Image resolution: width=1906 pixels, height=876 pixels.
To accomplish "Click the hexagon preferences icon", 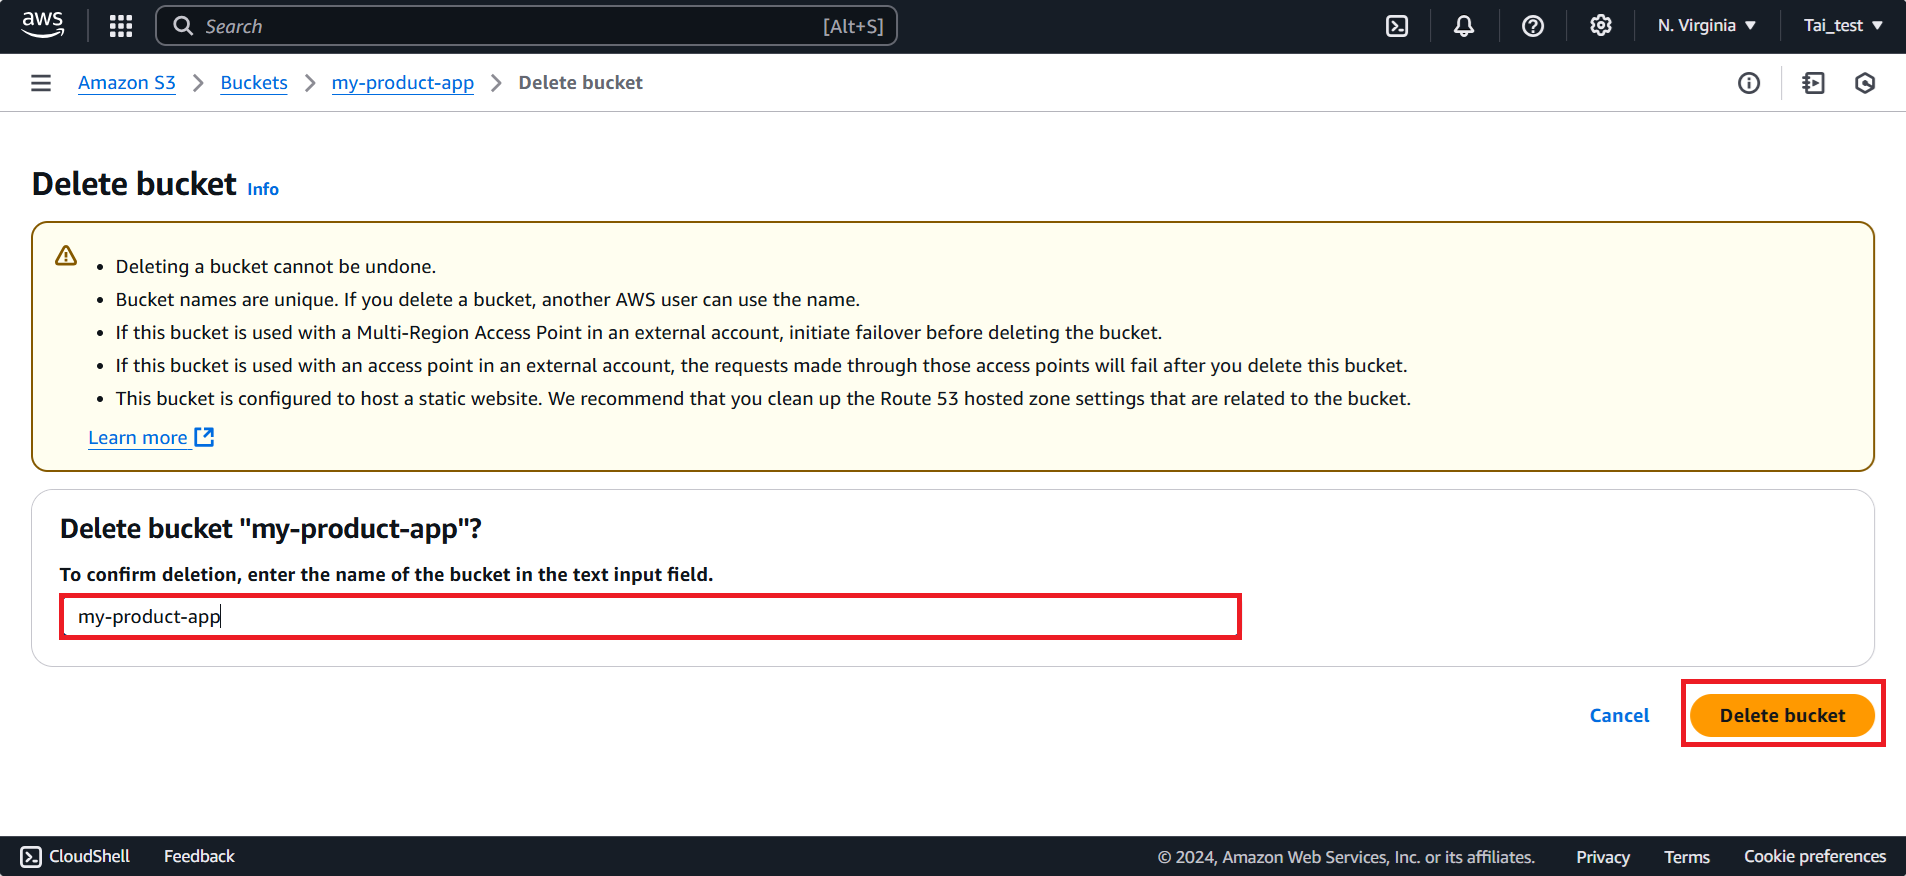I will click(1865, 83).
